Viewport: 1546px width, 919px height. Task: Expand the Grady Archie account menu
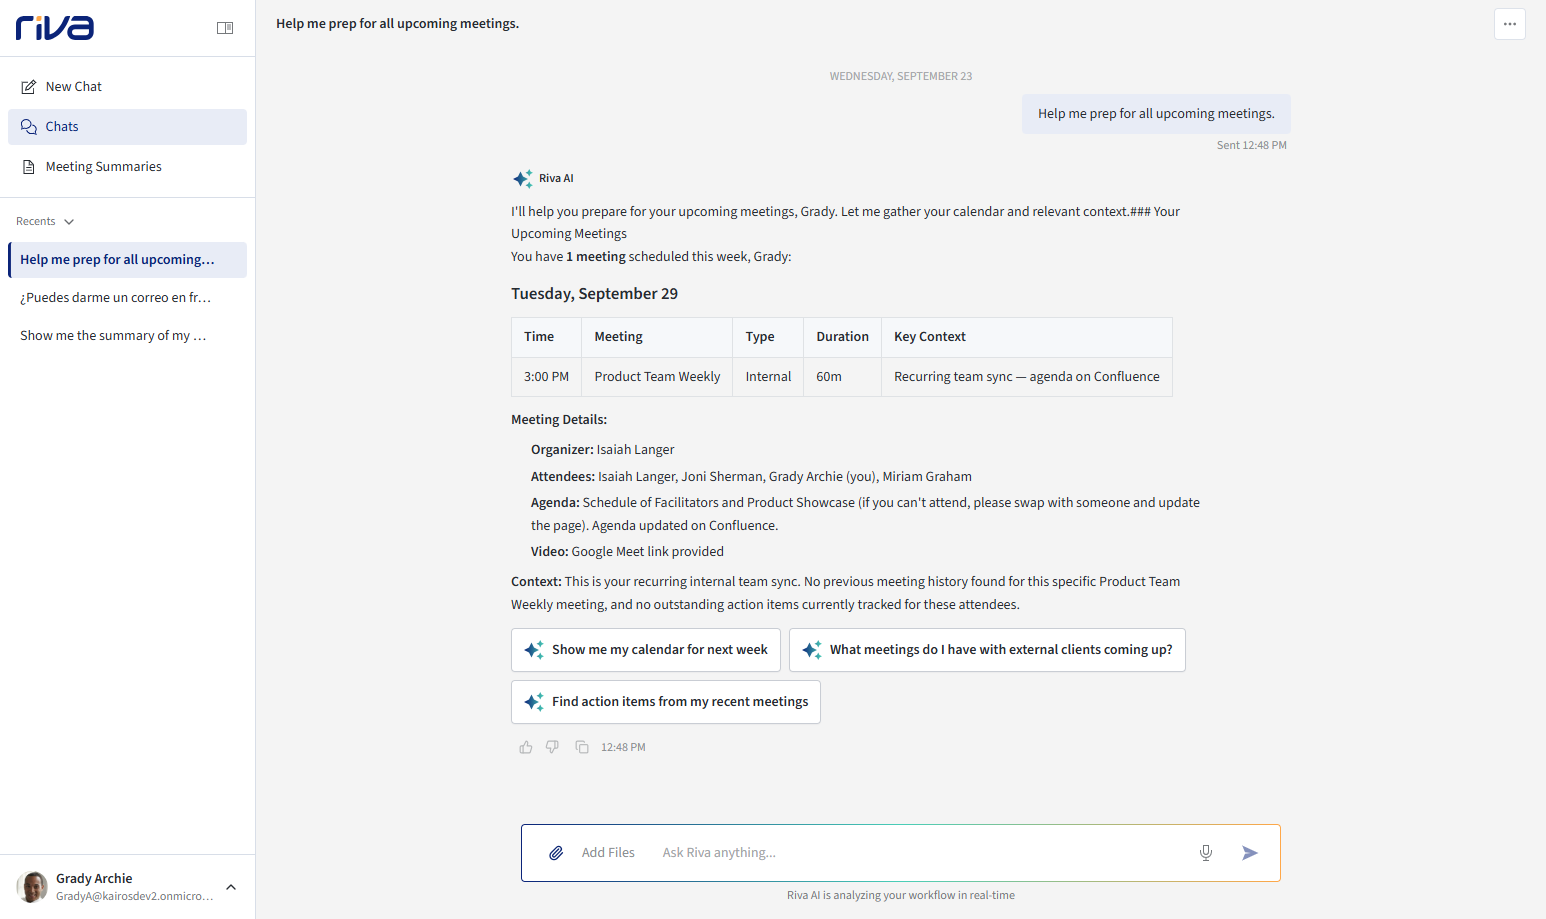(x=231, y=887)
